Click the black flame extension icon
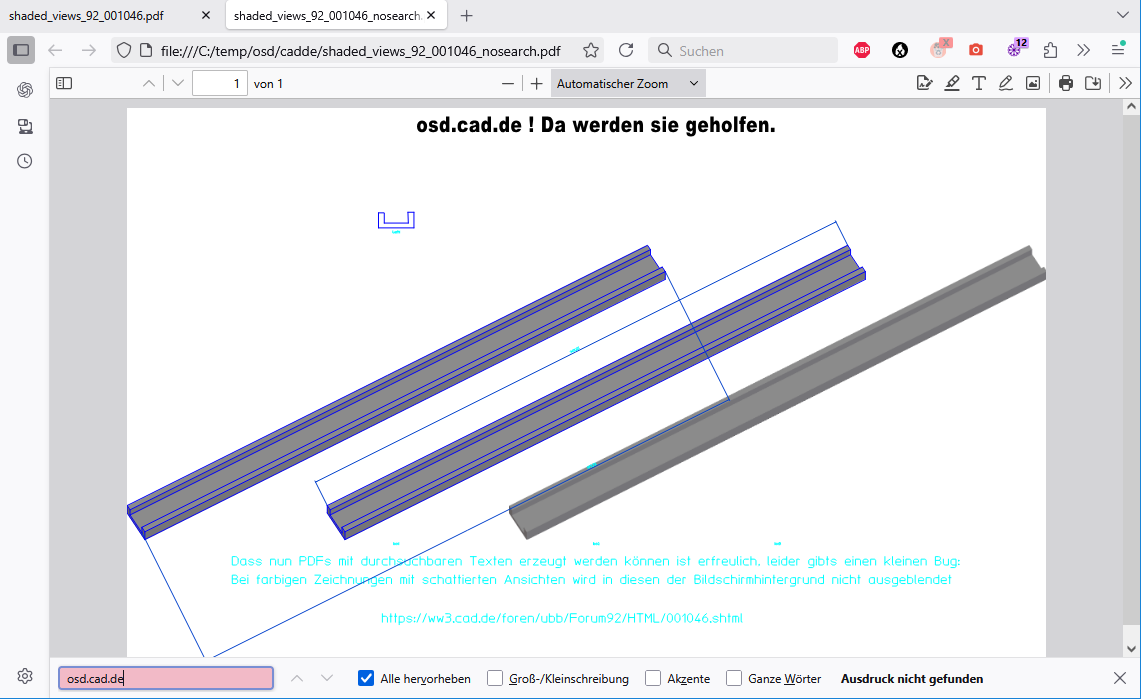Image resolution: width=1141 pixels, height=699 pixels. pos(900,50)
